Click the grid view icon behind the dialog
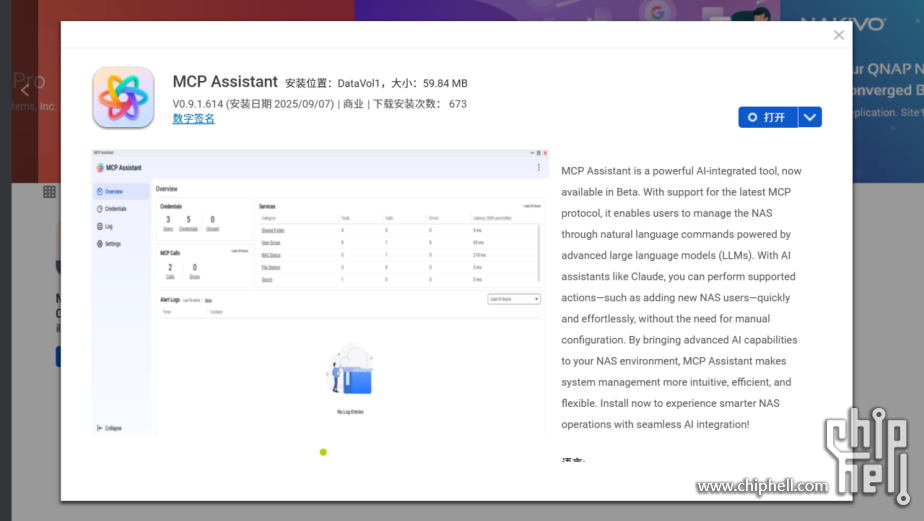924x521 pixels. 50,192
